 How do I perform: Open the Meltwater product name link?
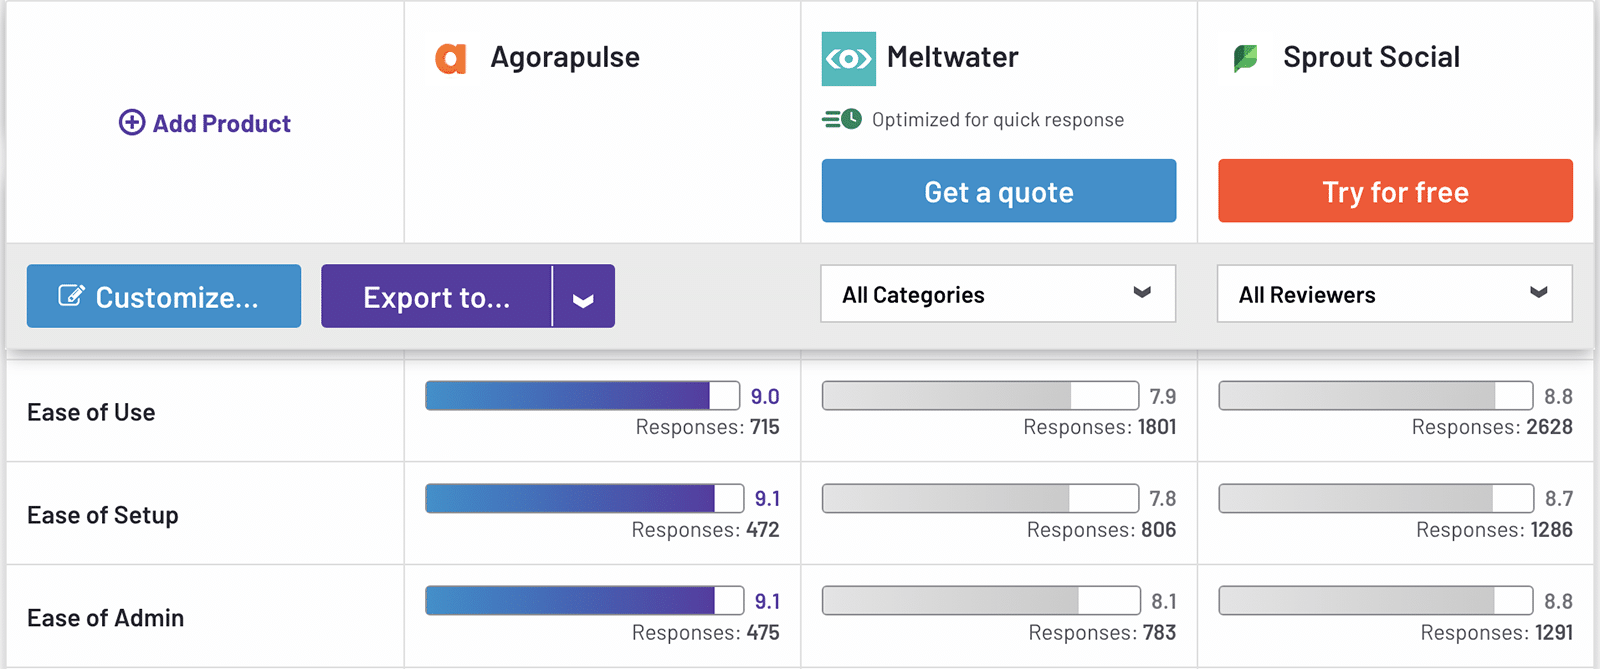pos(952,58)
